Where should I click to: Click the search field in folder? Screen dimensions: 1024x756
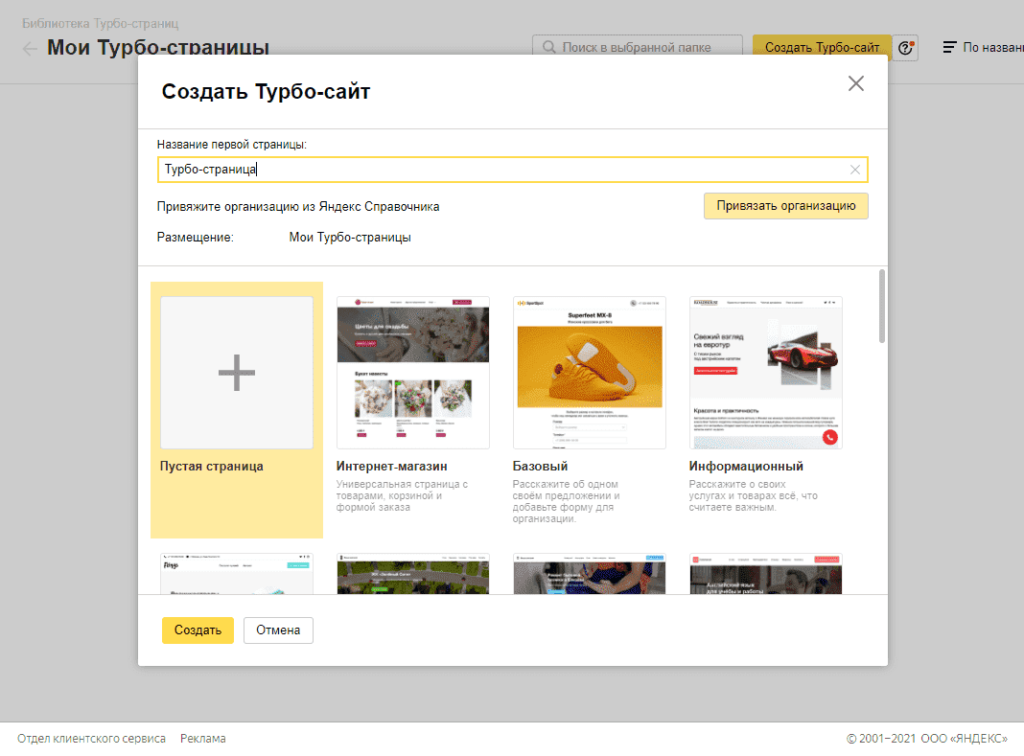pyautogui.click(x=637, y=47)
